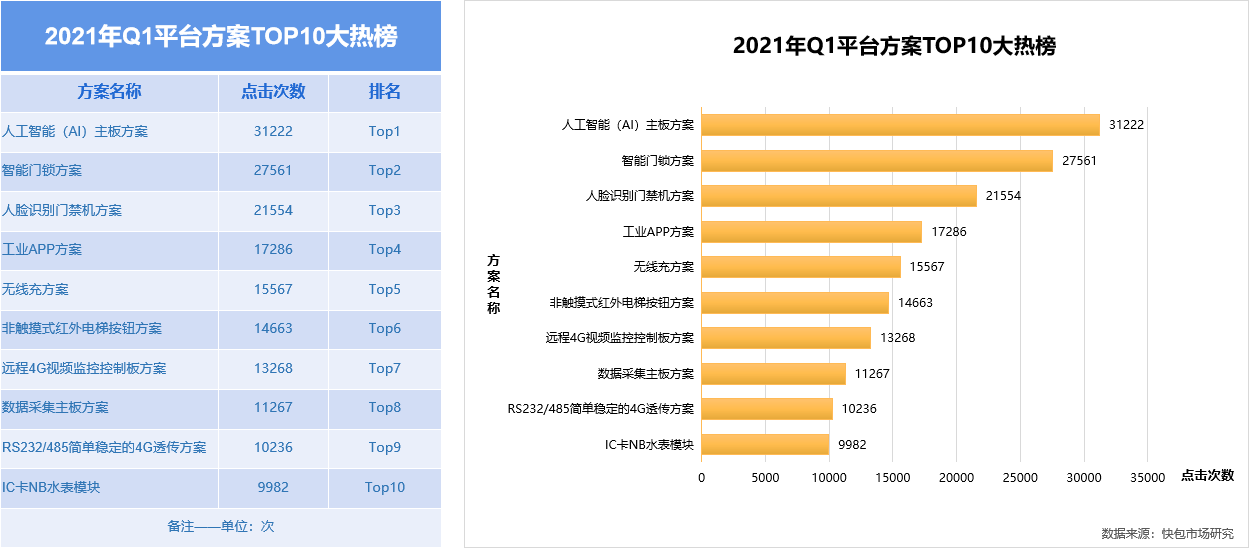Select table value 21554
Image resolution: width=1249 pixels, height=549 pixels.
click(273, 211)
